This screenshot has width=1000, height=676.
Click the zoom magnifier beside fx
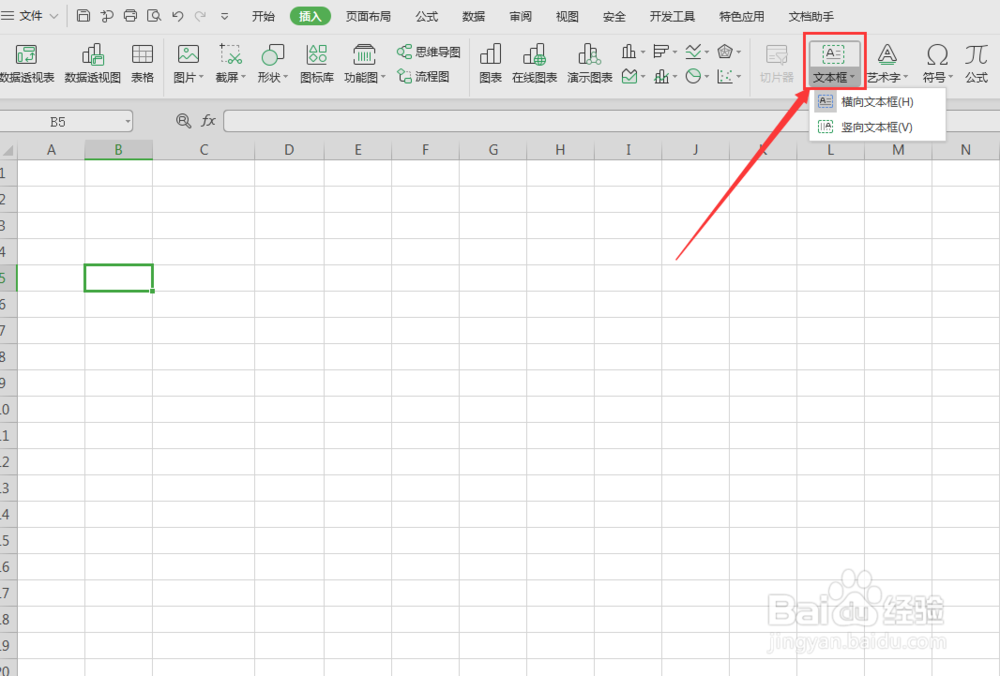pyautogui.click(x=183, y=121)
